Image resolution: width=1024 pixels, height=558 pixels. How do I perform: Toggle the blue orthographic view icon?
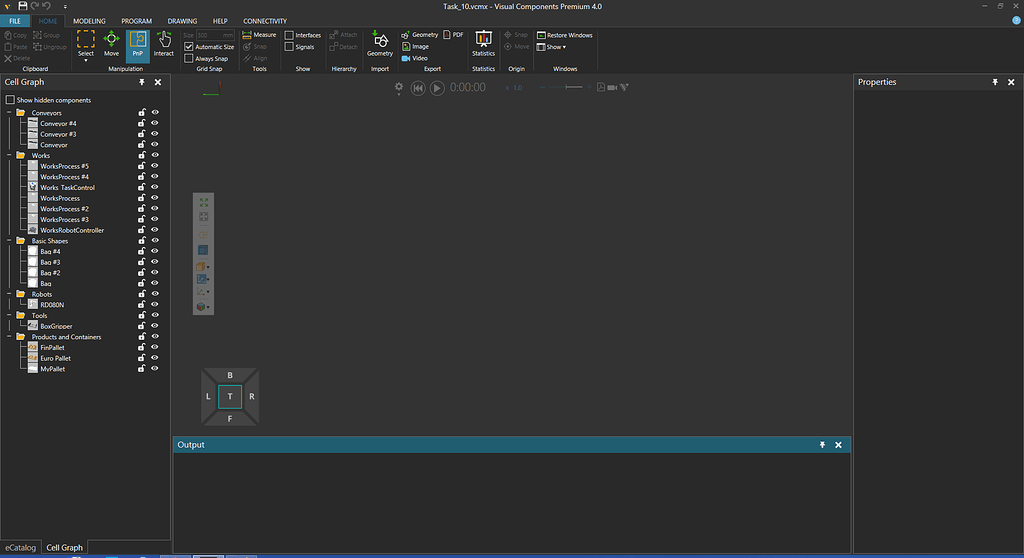[203, 250]
